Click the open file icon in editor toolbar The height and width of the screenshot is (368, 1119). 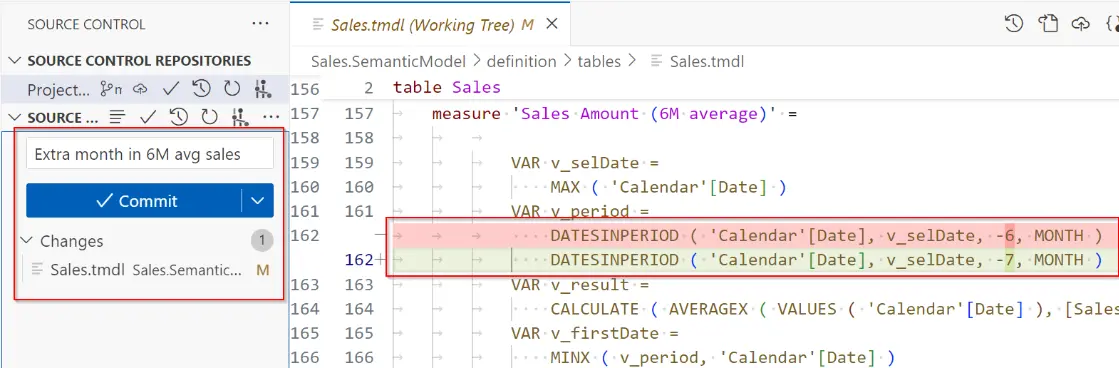click(x=1048, y=24)
